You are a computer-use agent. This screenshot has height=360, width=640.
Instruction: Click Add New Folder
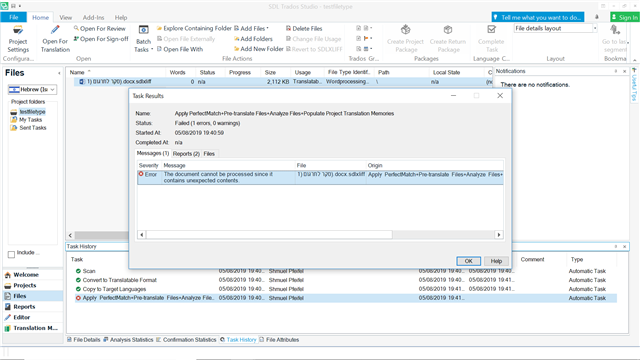click(x=258, y=49)
